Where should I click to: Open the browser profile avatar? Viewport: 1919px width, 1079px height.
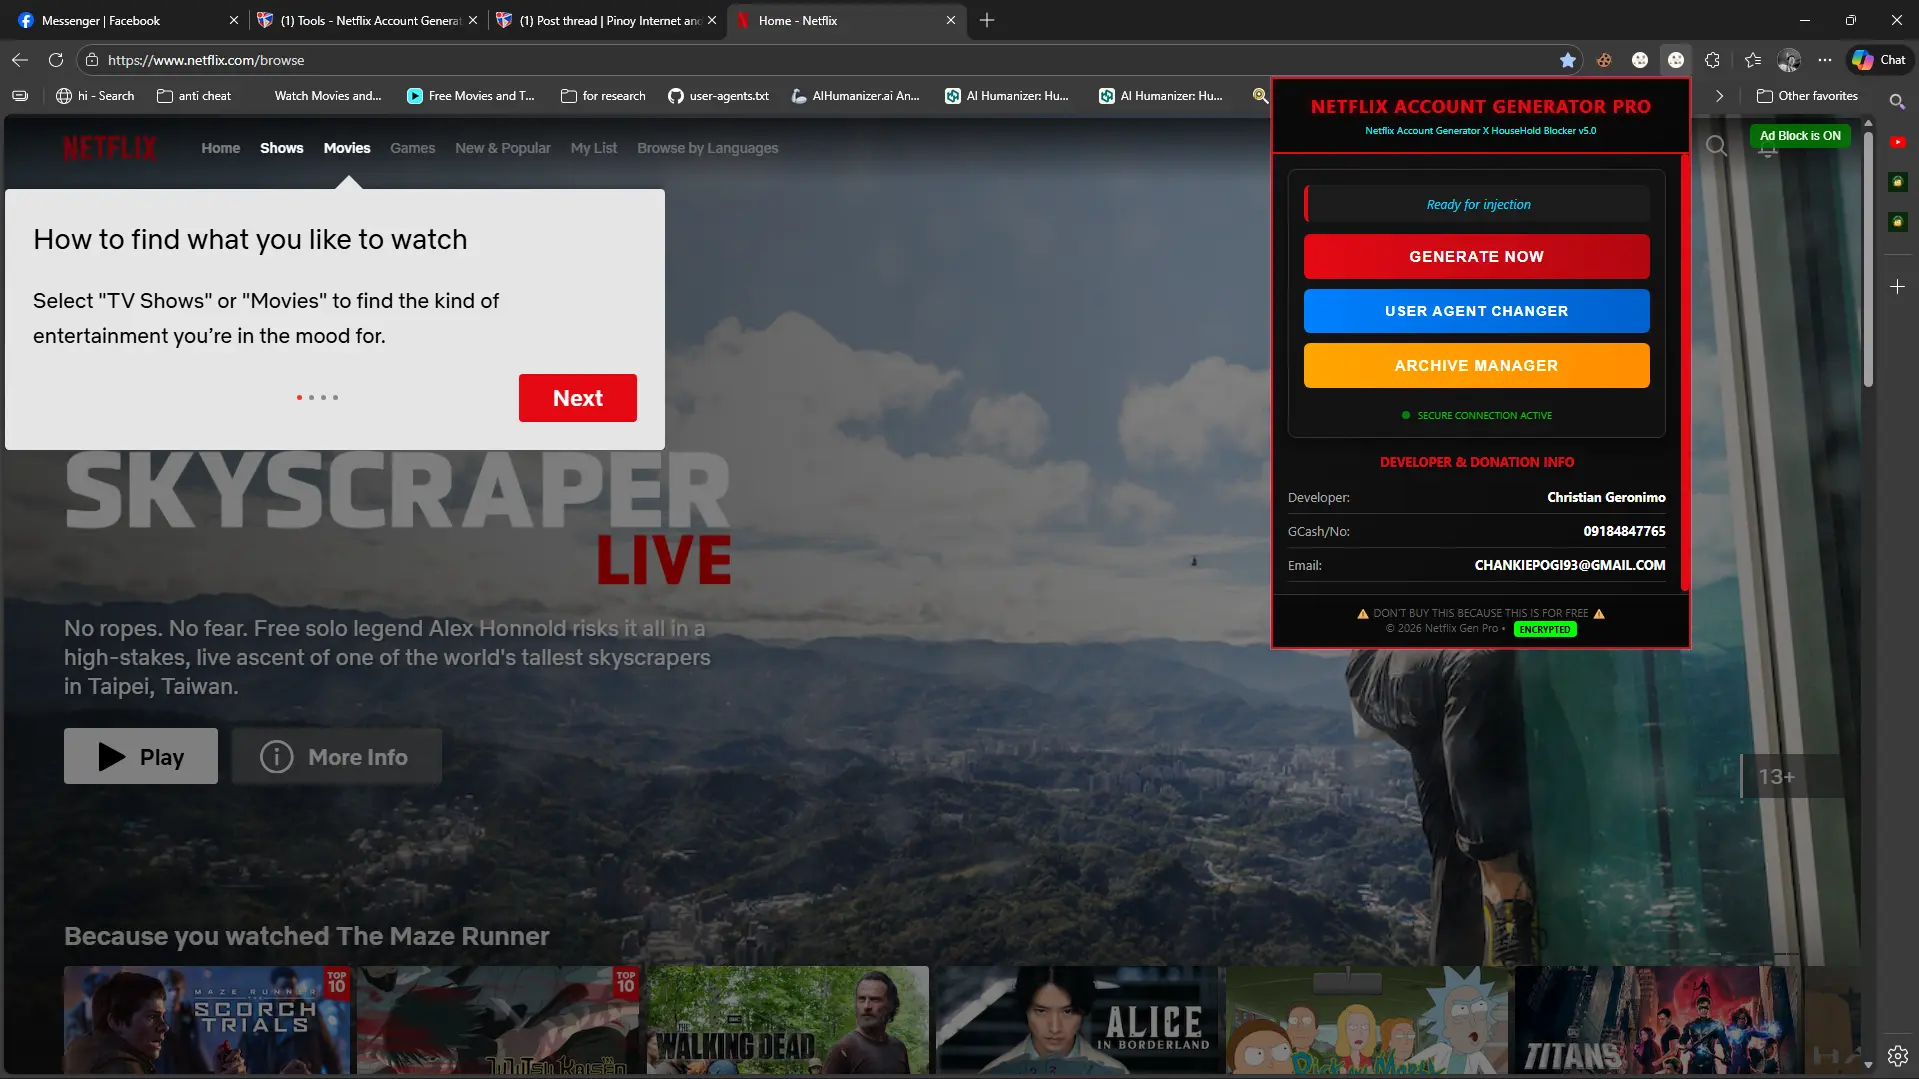pyautogui.click(x=1789, y=60)
